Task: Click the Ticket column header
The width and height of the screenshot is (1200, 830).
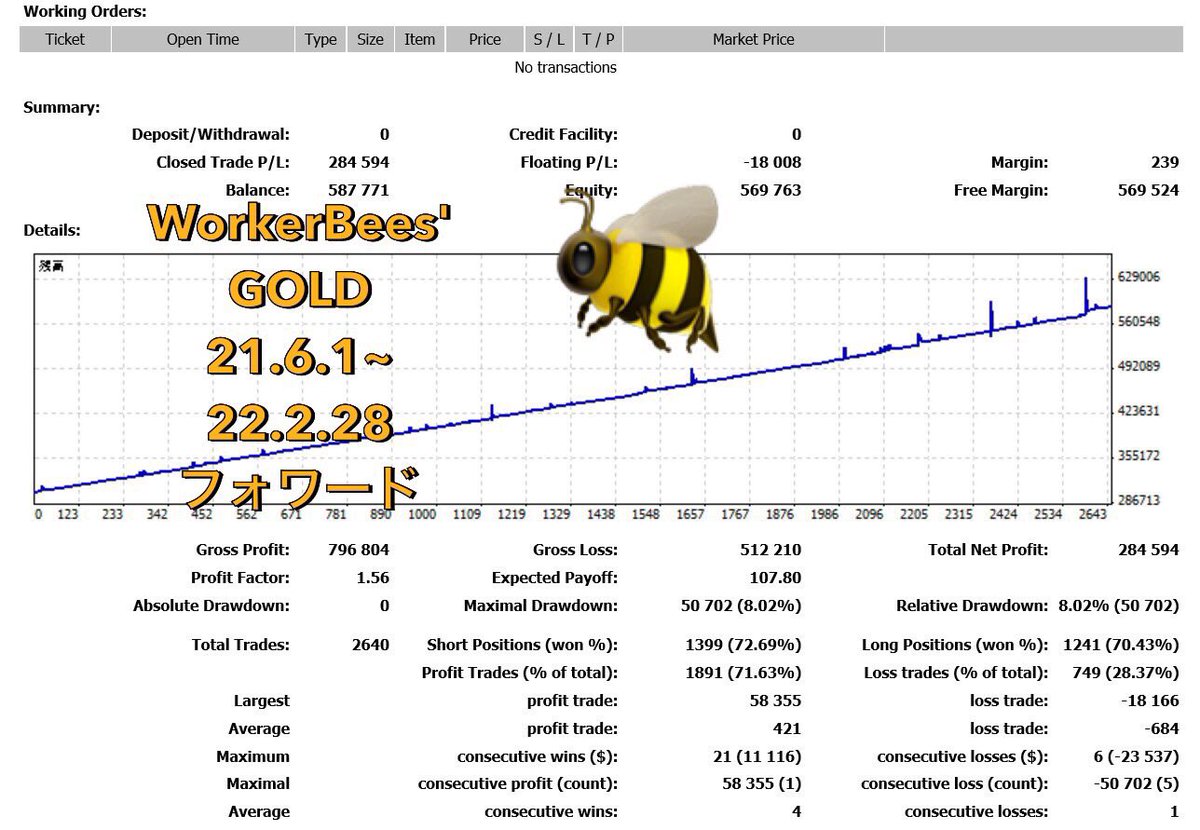Action: (x=65, y=39)
